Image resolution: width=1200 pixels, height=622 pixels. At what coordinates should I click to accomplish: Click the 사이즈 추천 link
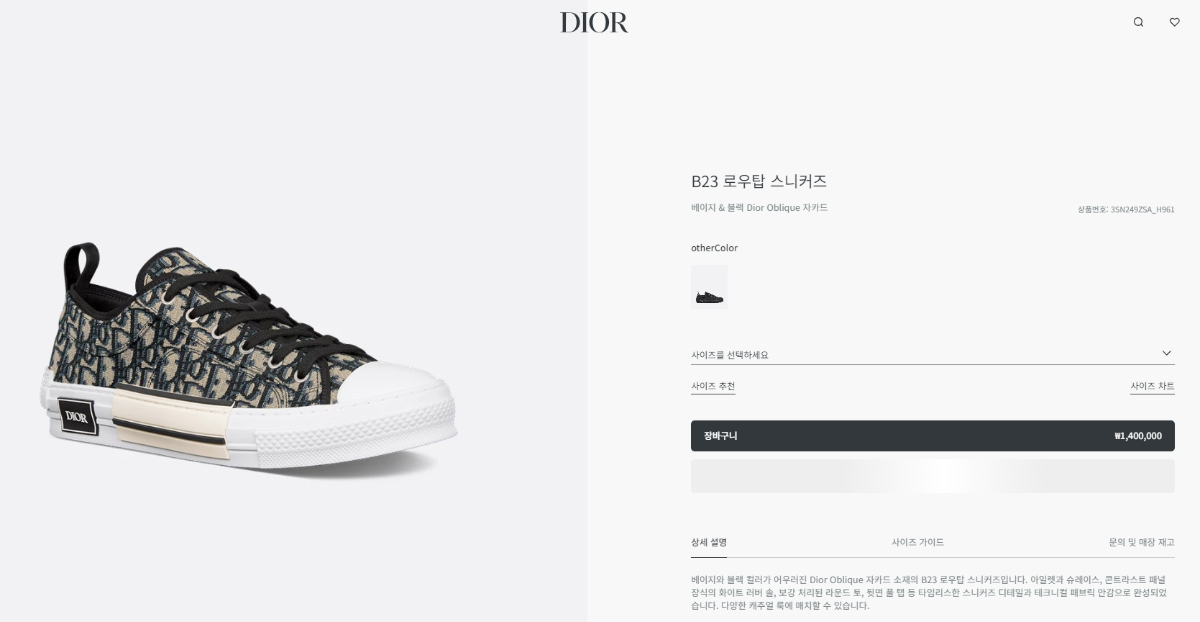(x=713, y=386)
